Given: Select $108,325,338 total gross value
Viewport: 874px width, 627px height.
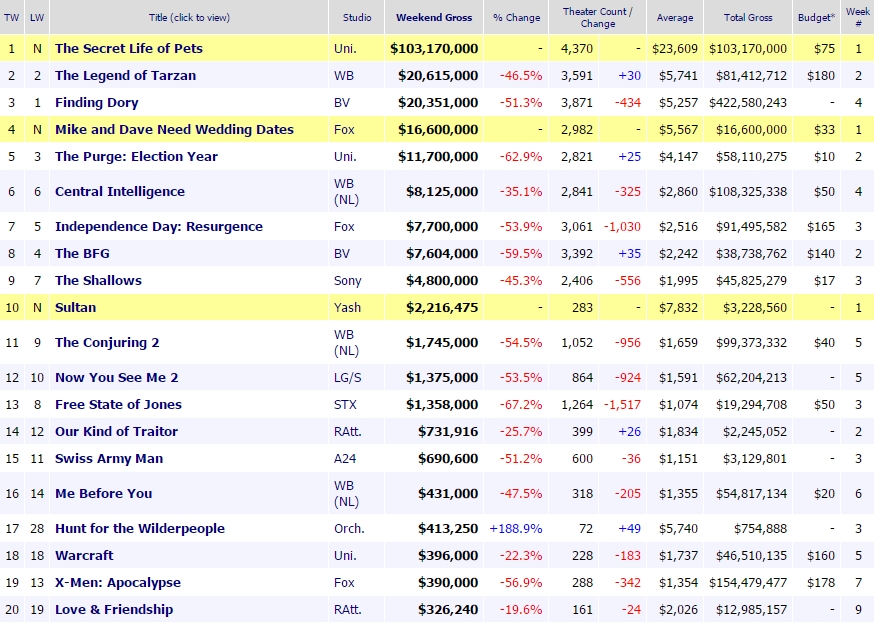Looking at the screenshot, I should (748, 192).
